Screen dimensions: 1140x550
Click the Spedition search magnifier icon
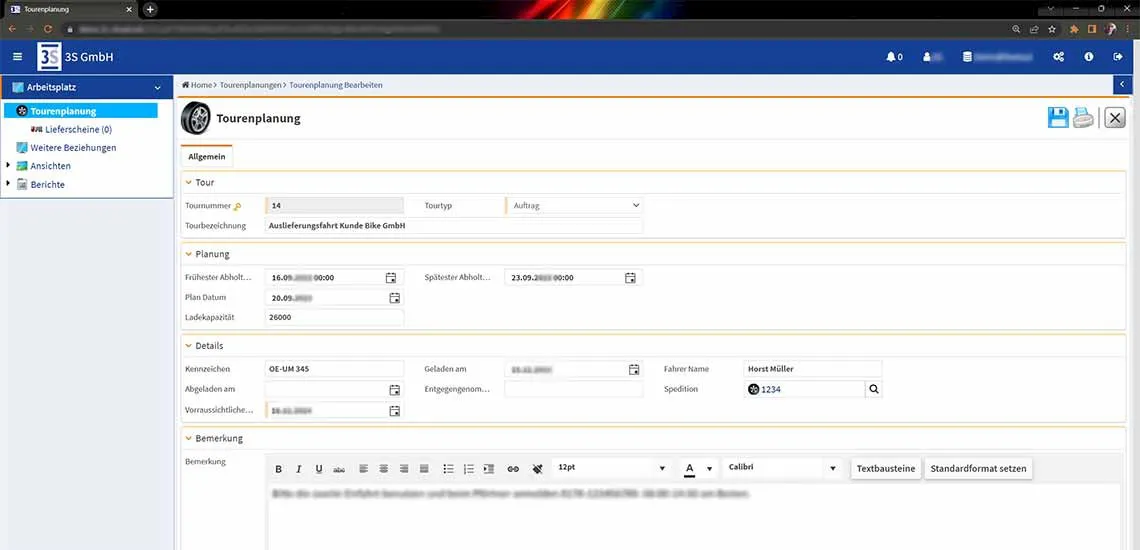pos(874,389)
